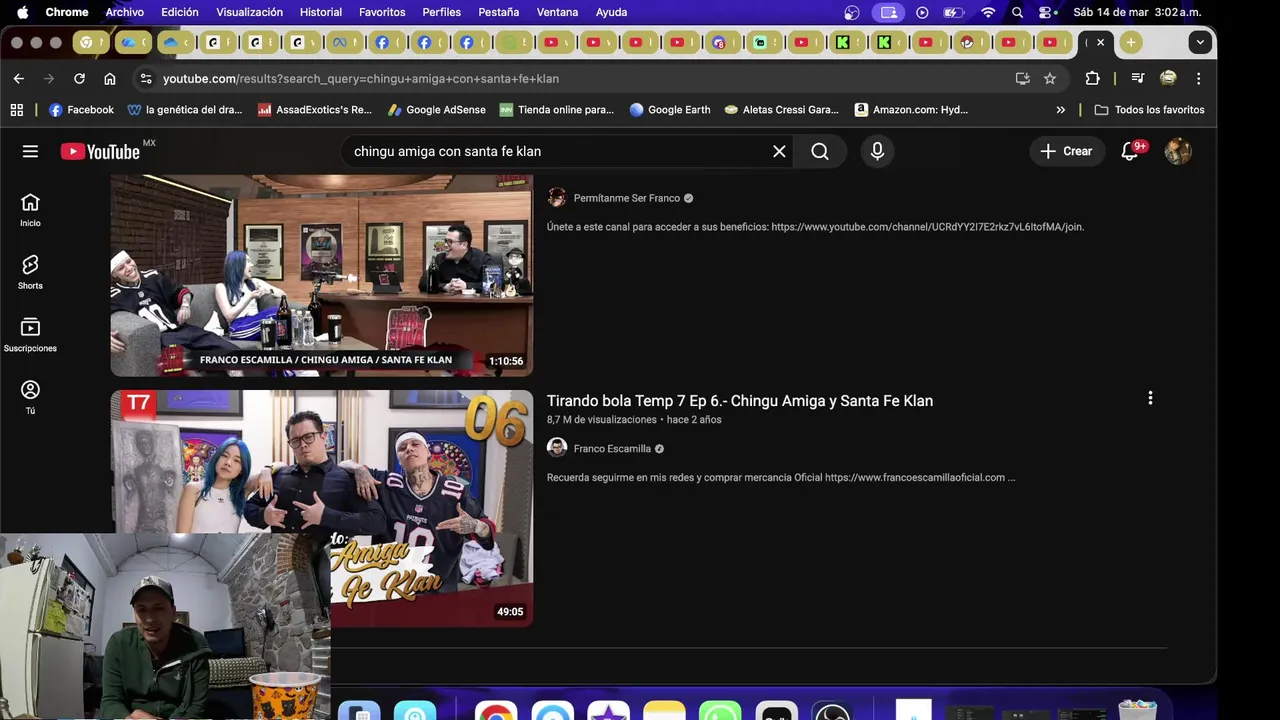1280x720 pixels.
Task: Open the Todos los favoritos folder
Action: 1149,110
